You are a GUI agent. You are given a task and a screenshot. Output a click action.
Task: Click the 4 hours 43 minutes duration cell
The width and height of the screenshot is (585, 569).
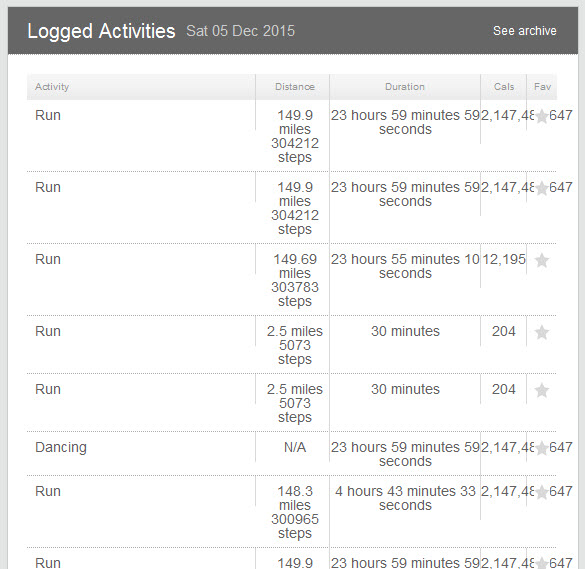coord(405,498)
